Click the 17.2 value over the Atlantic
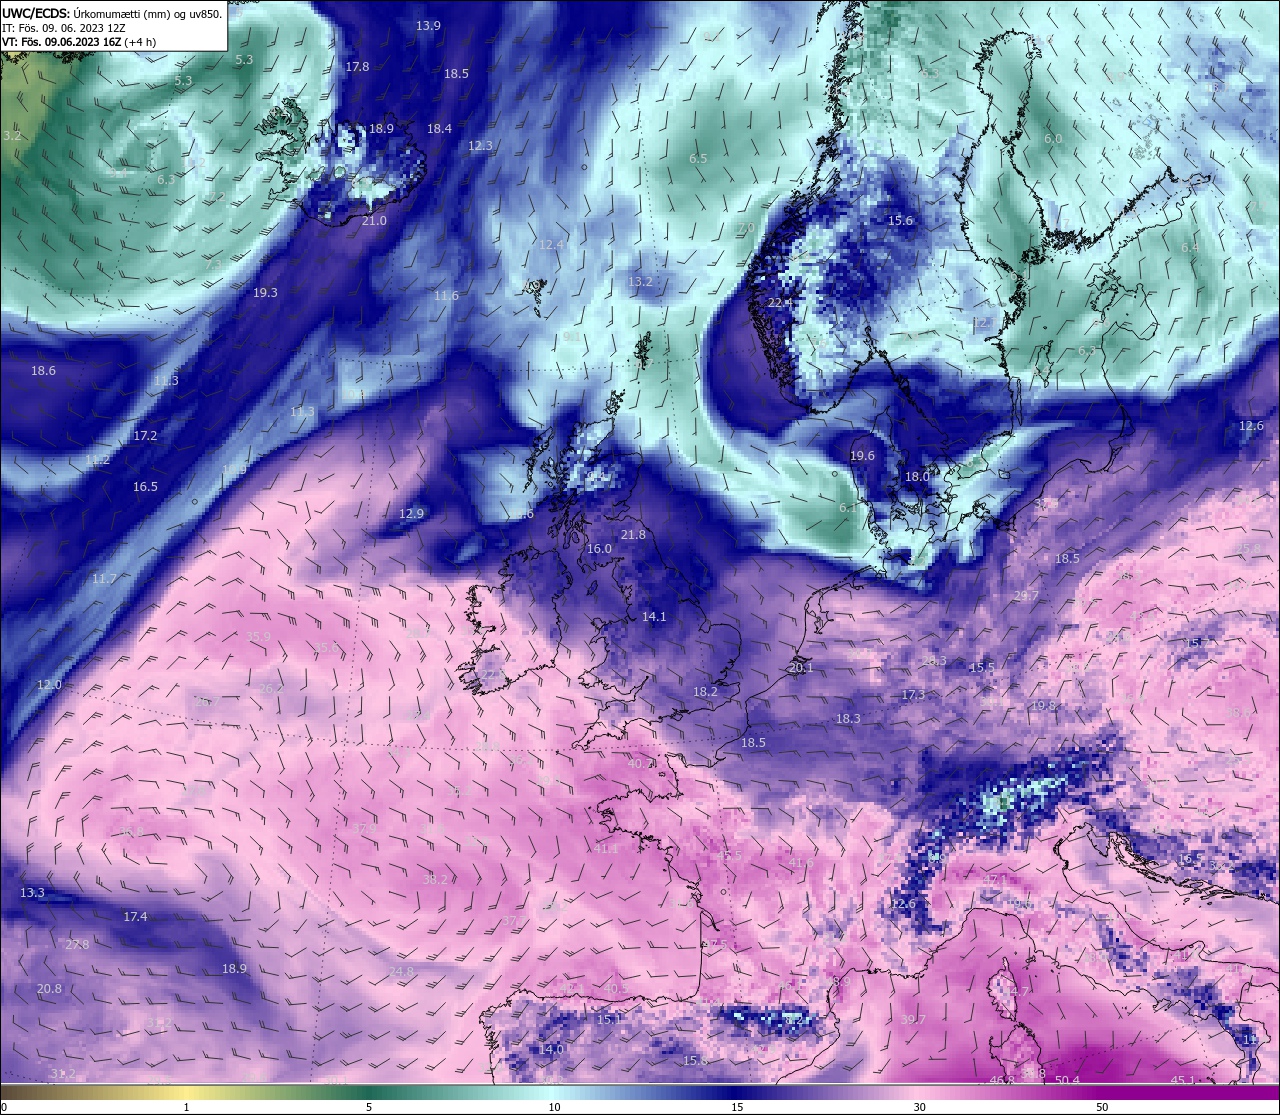1280x1115 pixels. point(145,436)
